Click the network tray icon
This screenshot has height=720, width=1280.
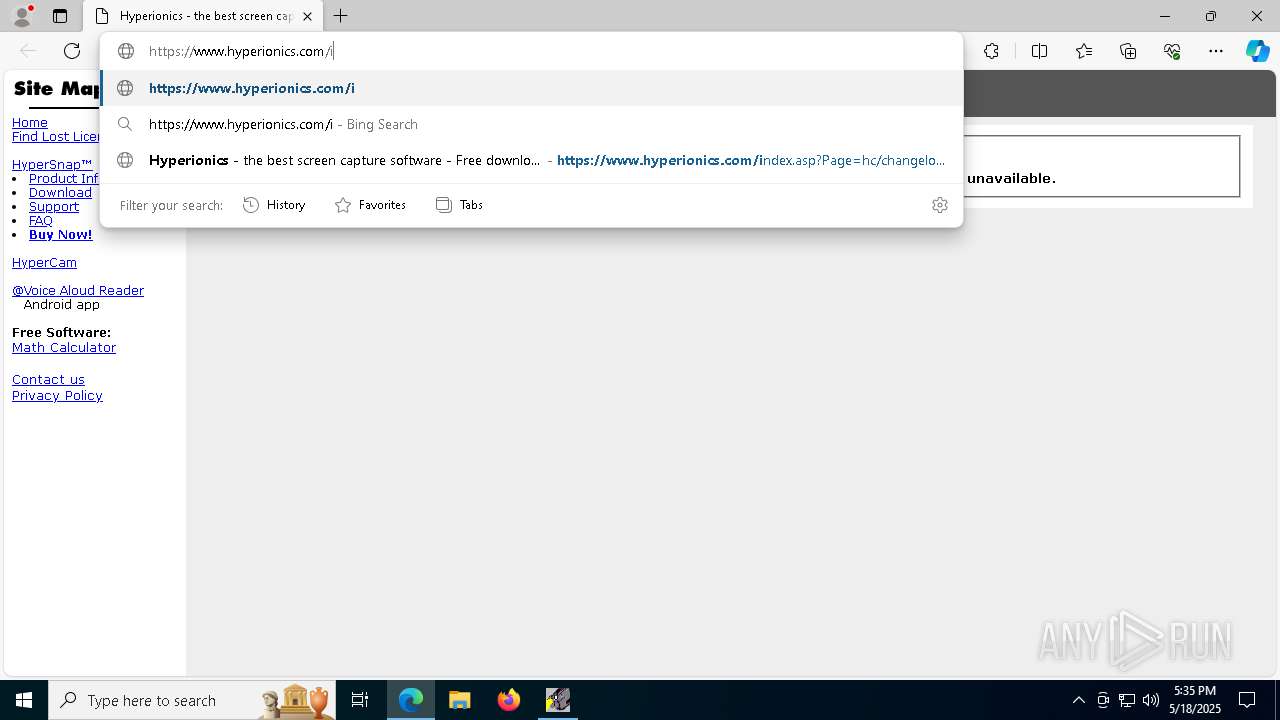pos(1127,700)
